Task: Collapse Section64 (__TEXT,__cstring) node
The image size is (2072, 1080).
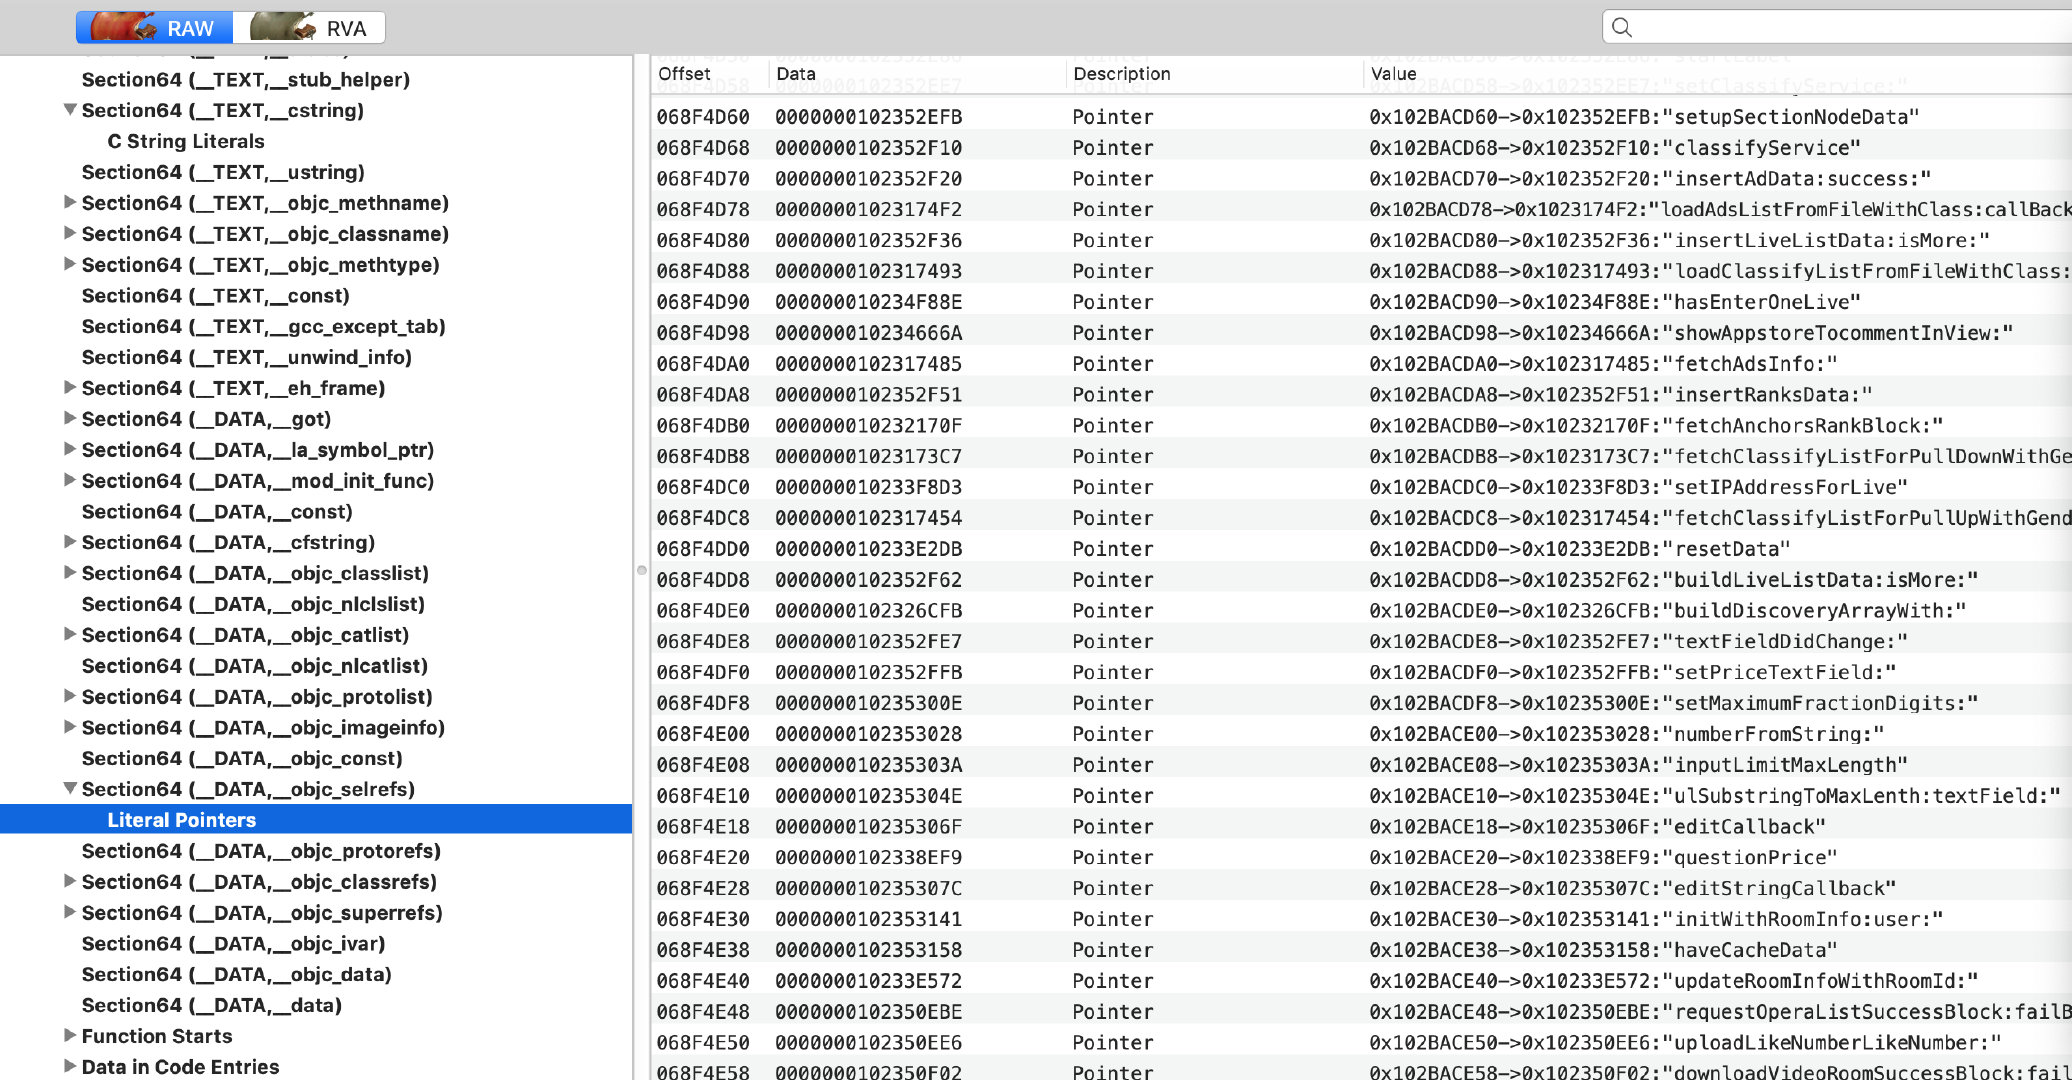Action: click(x=70, y=110)
